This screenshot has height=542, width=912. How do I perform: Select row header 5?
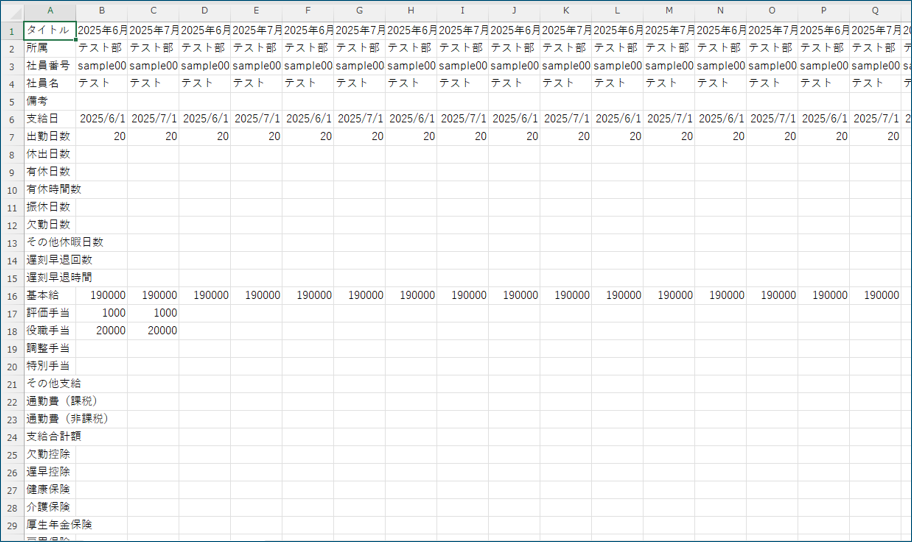[x=12, y=101]
